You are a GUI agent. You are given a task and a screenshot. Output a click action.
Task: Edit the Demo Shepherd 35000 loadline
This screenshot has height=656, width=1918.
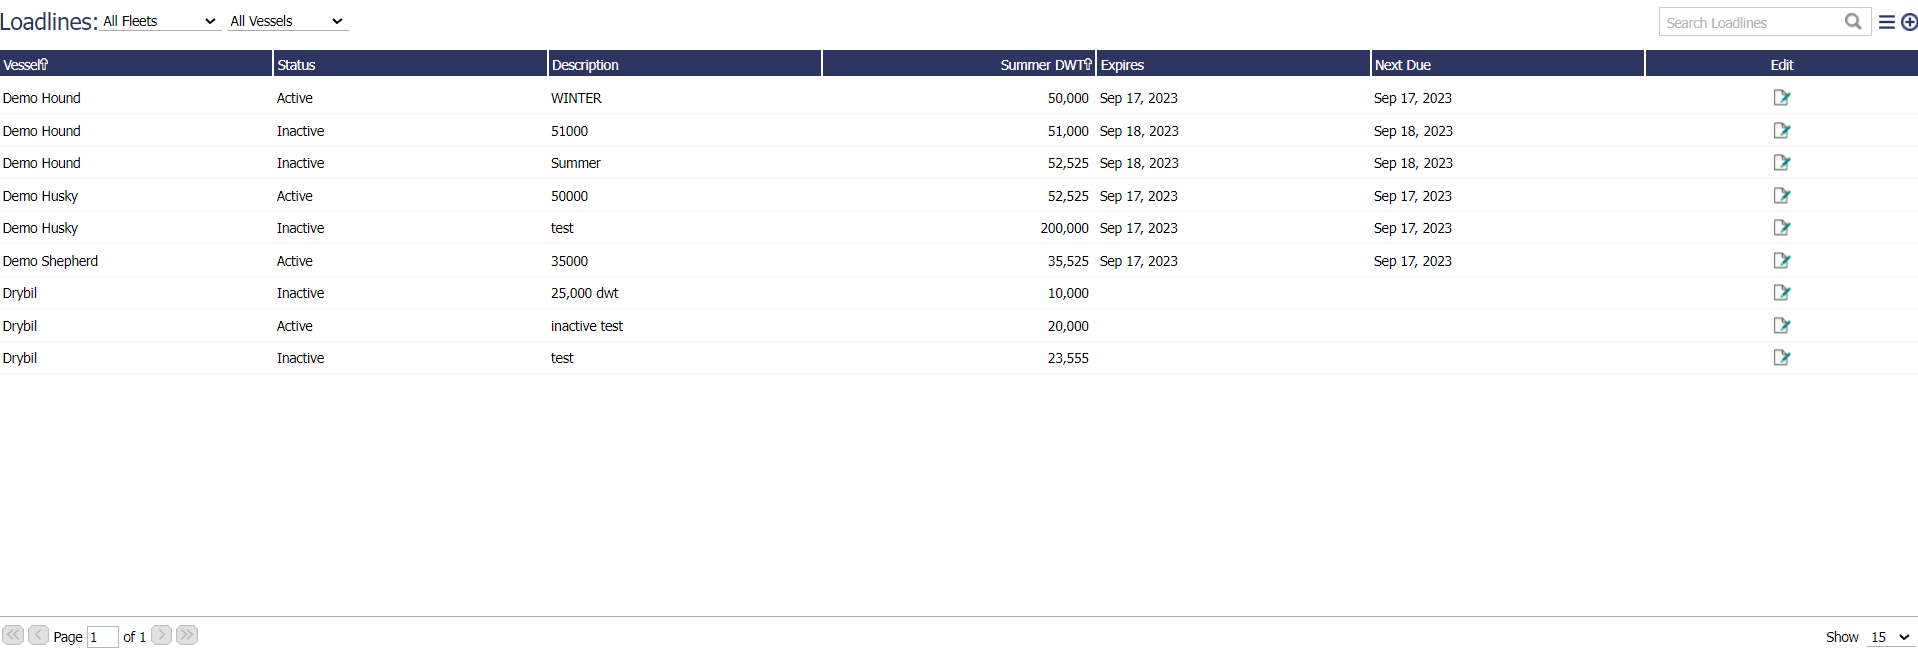[x=1781, y=261]
